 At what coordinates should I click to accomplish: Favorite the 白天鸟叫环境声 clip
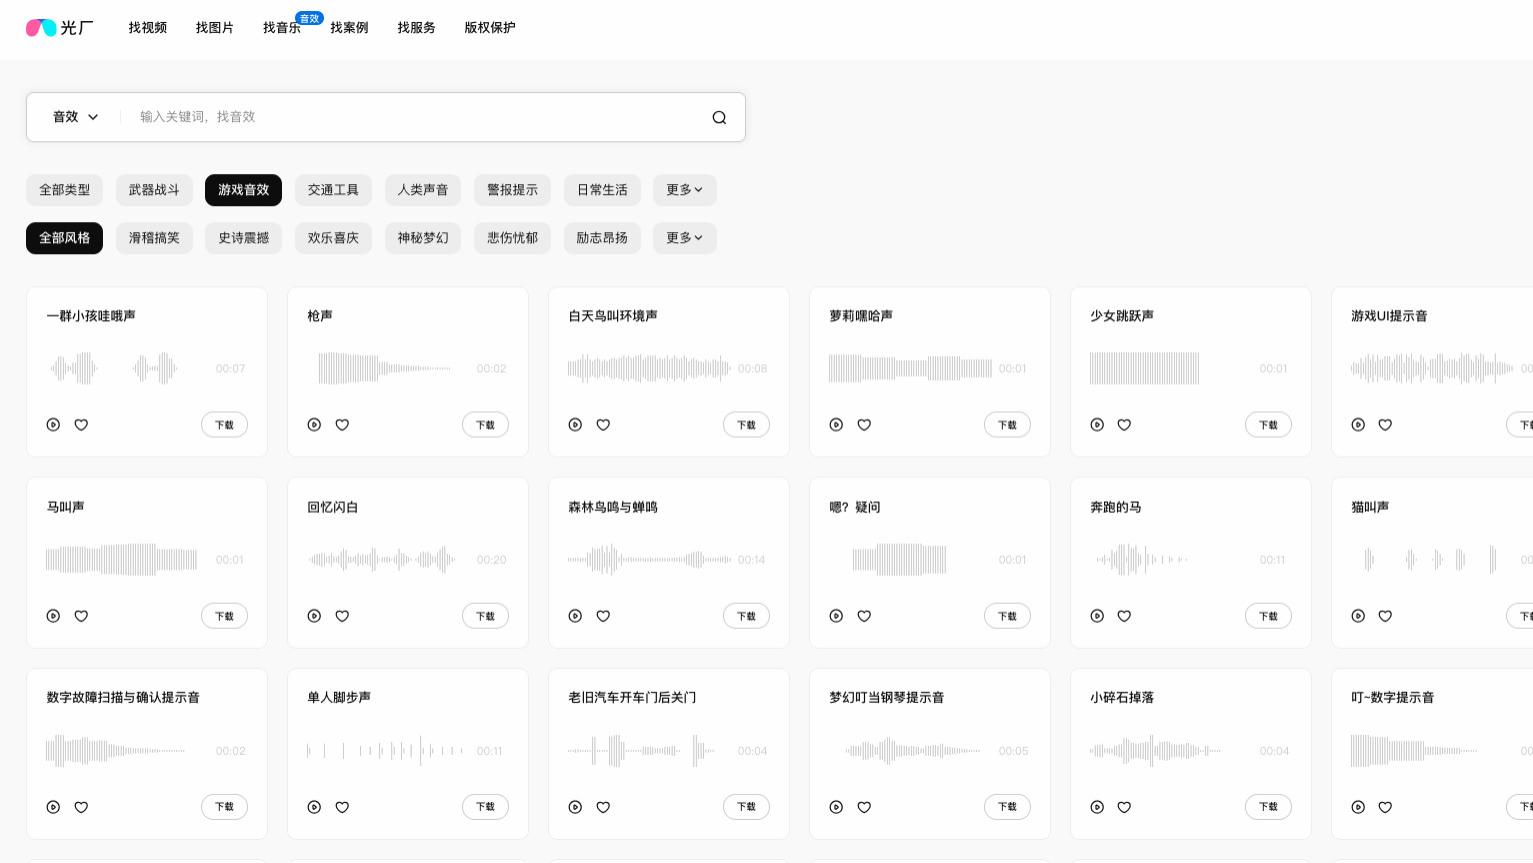603,424
